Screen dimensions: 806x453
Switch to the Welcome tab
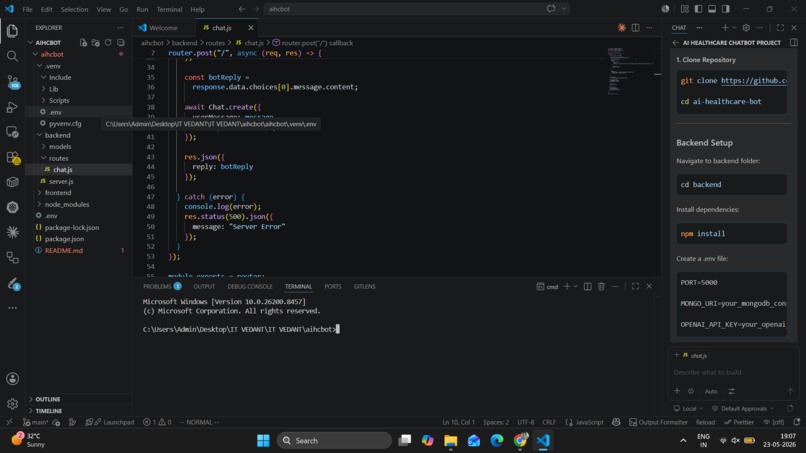coord(164,28)
